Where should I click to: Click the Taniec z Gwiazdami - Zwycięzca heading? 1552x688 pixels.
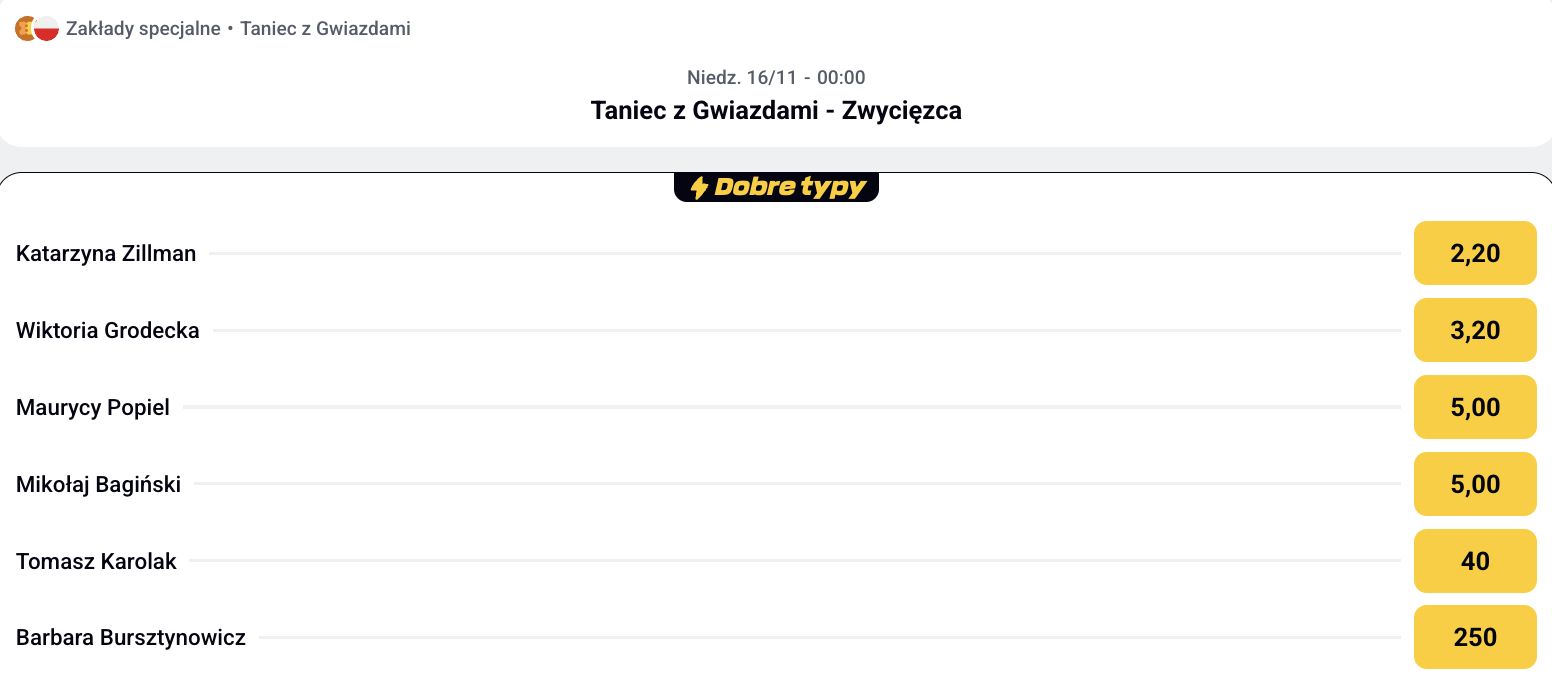[x=776, y=110]
